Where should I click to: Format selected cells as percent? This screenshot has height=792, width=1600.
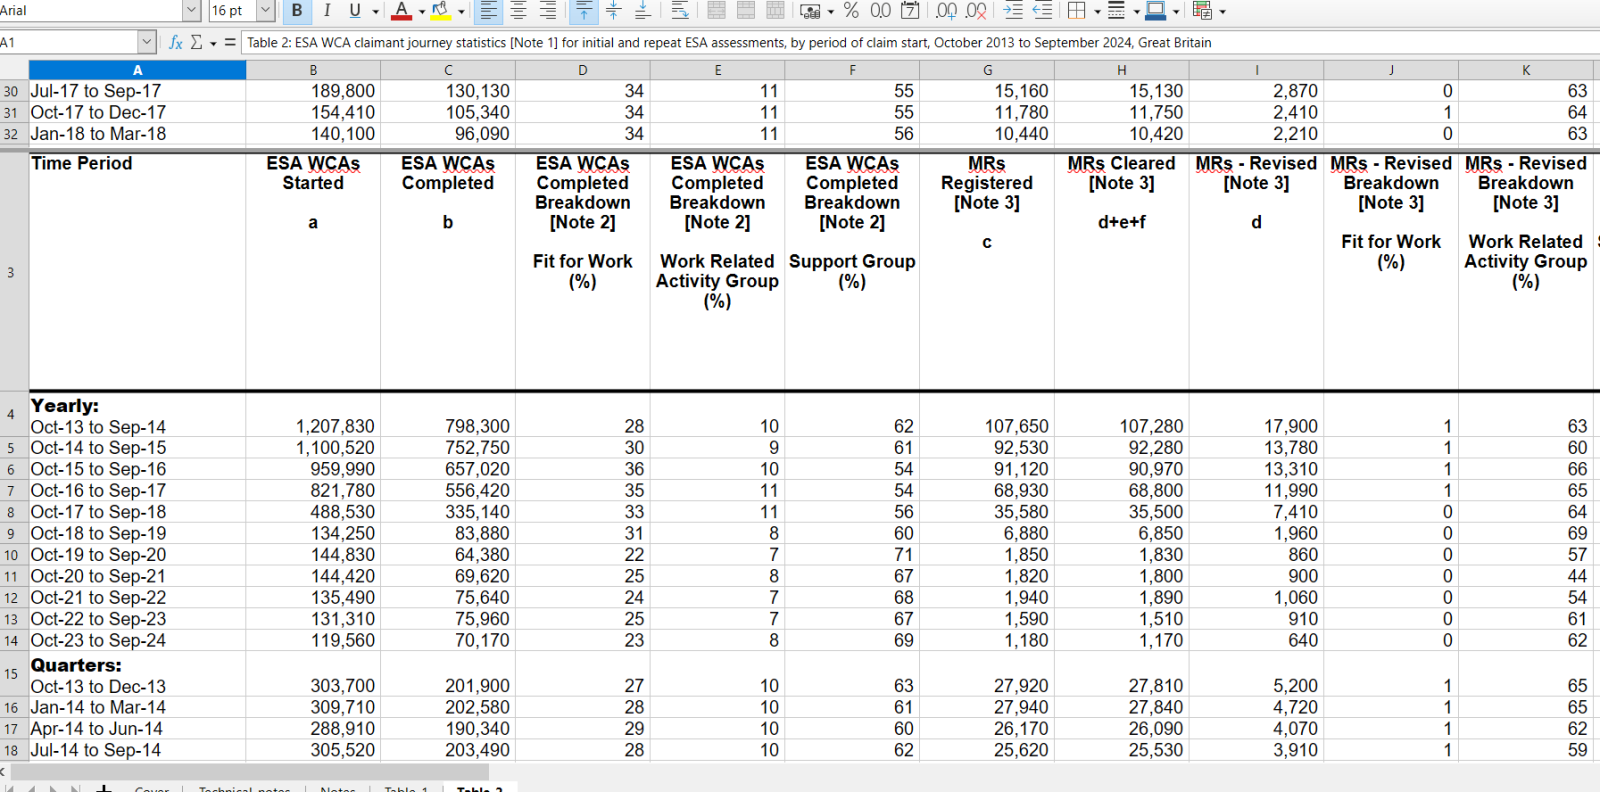(x=851, y=11)
